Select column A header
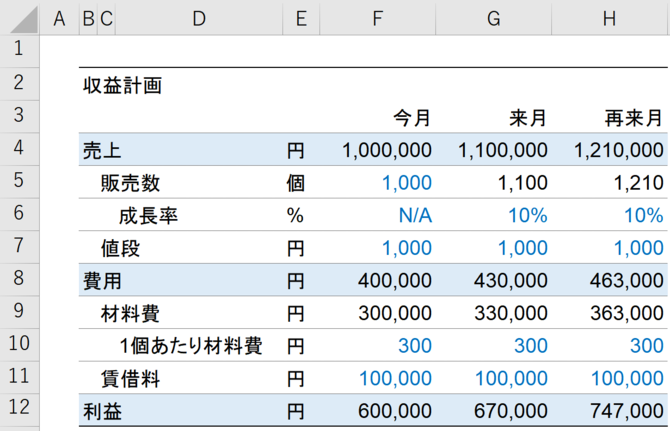 point(59,18)
